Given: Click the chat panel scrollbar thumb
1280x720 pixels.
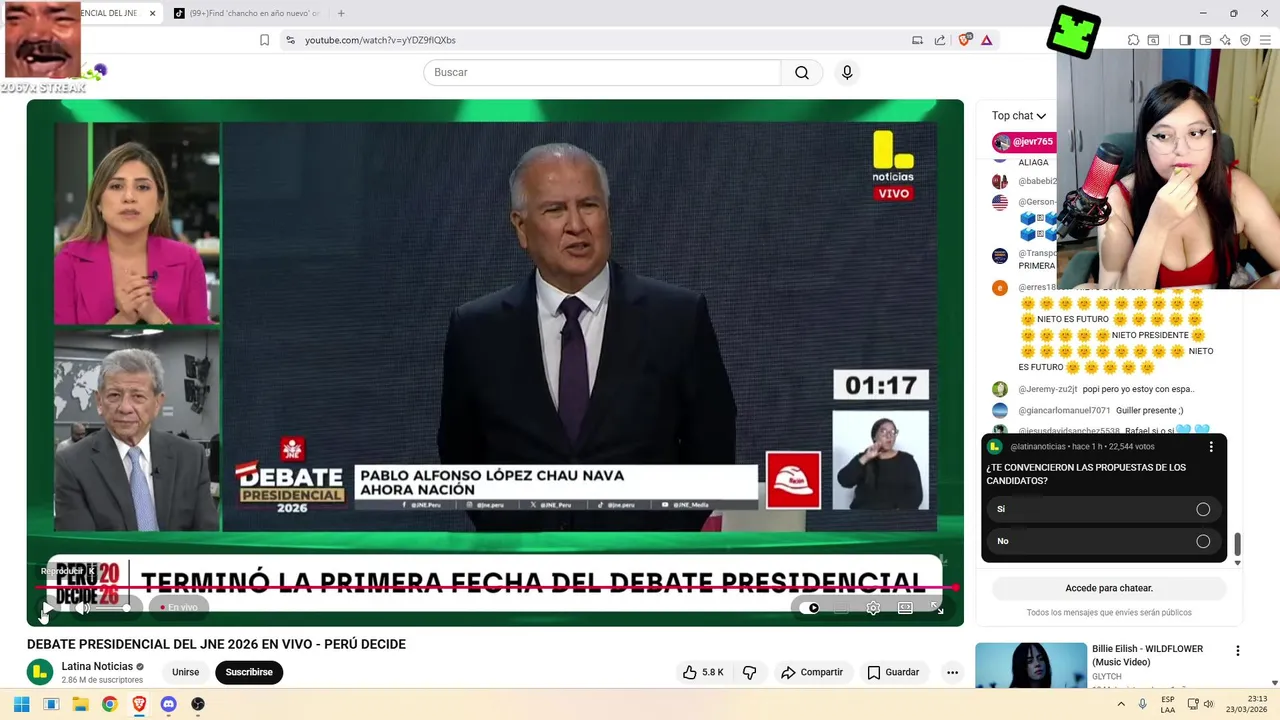Looking at the screenshot, I should tap(1237, 545).
